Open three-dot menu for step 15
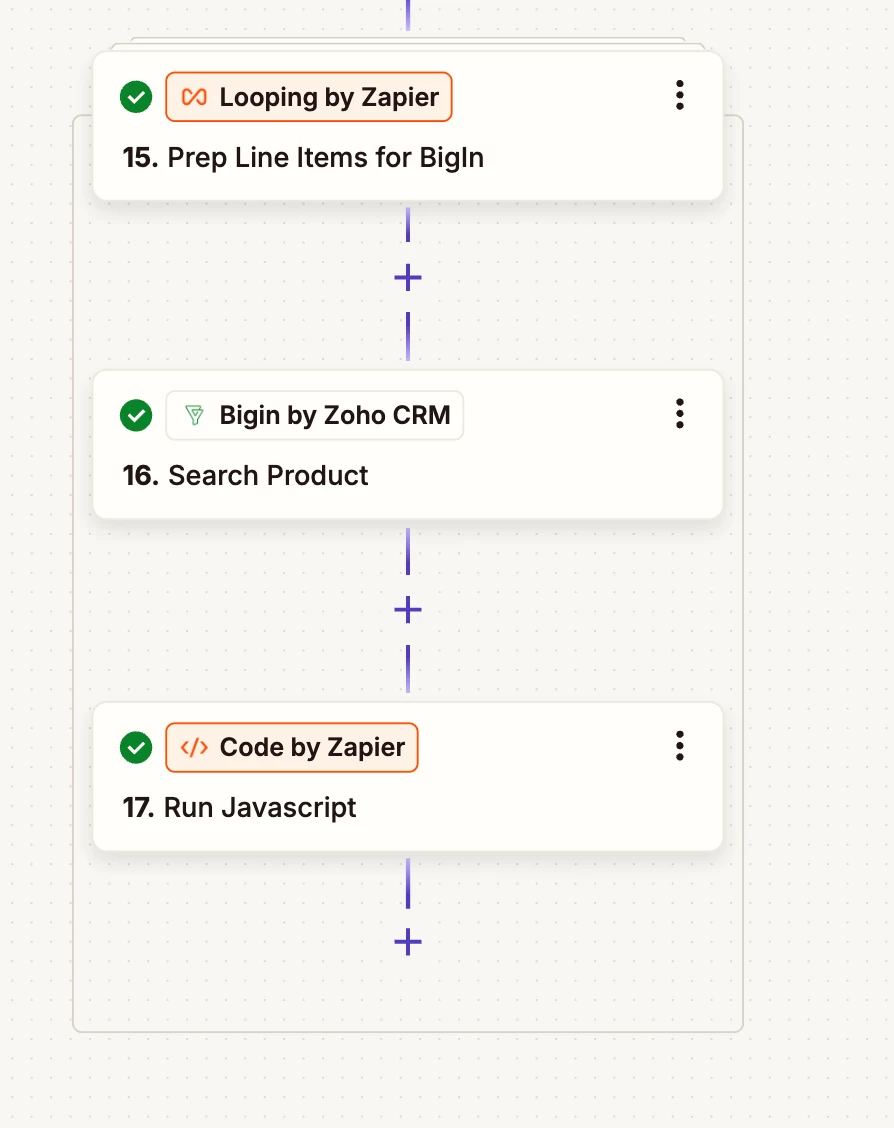The image size is (894, 1128). pyautogui.click(x=680, y=95)
